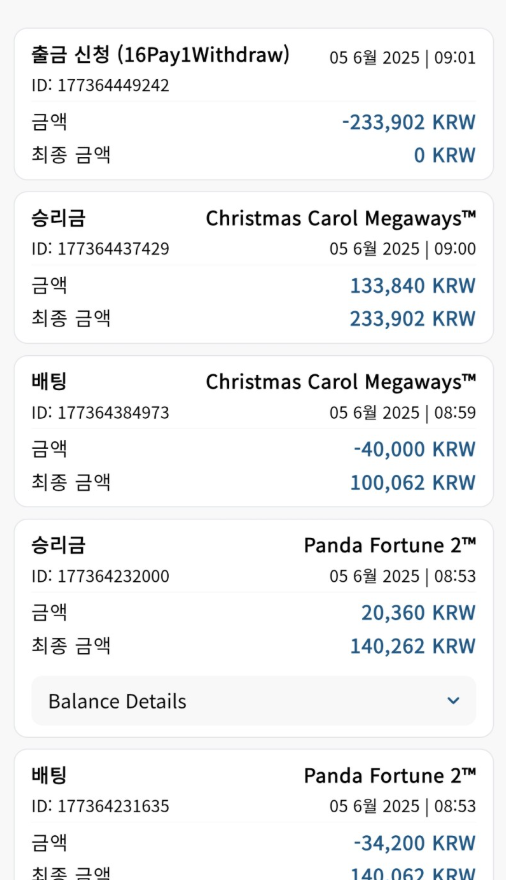
Task: Tap the -40,000 KRW bet amount
Action: 415,449
